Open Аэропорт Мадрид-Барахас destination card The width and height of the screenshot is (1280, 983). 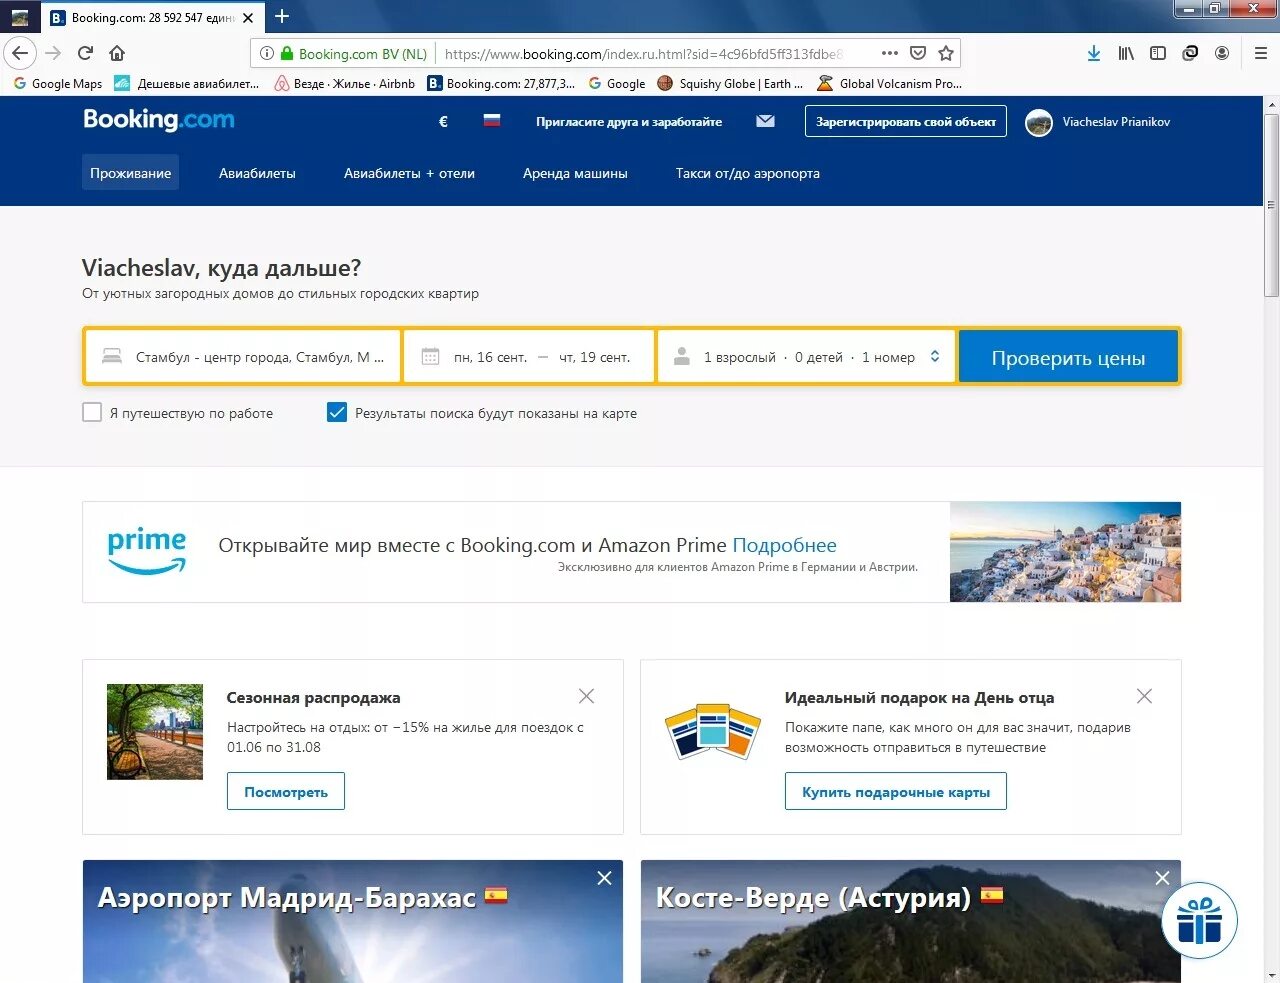[353, 921]
